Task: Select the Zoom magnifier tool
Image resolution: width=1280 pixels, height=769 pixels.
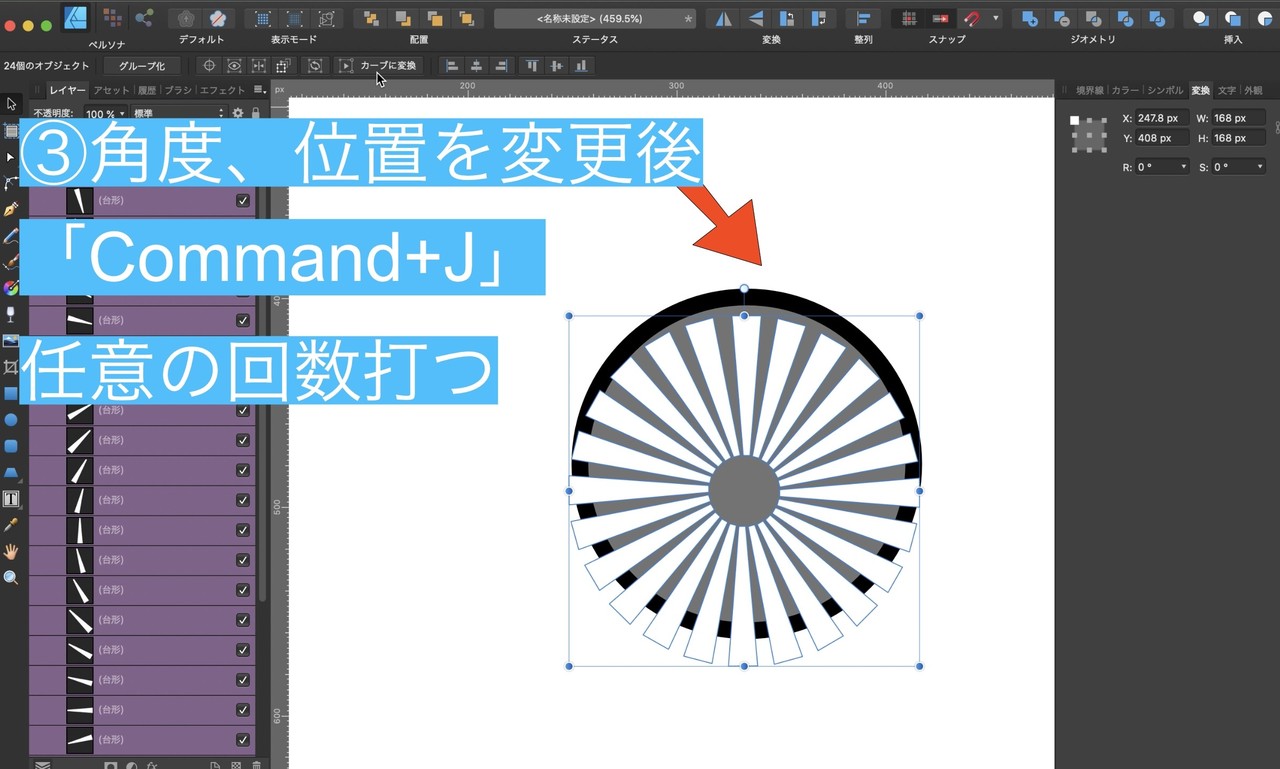Action: click(11, 577)
